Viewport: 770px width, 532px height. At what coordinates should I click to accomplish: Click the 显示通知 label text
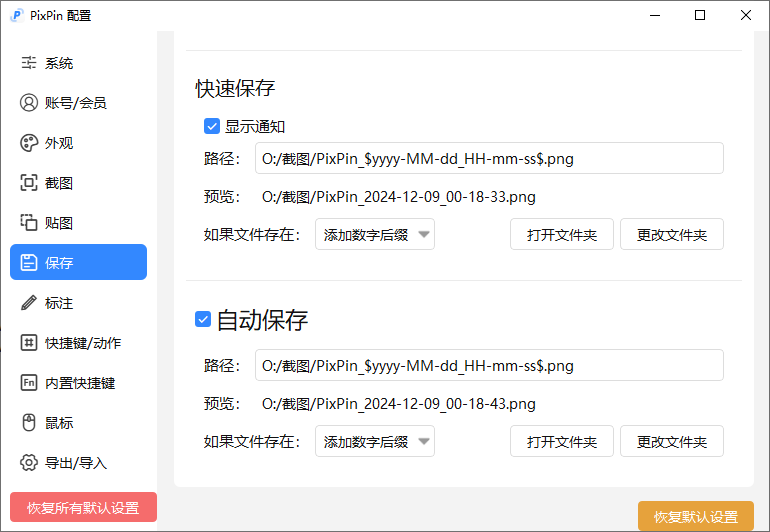point(255,127)
